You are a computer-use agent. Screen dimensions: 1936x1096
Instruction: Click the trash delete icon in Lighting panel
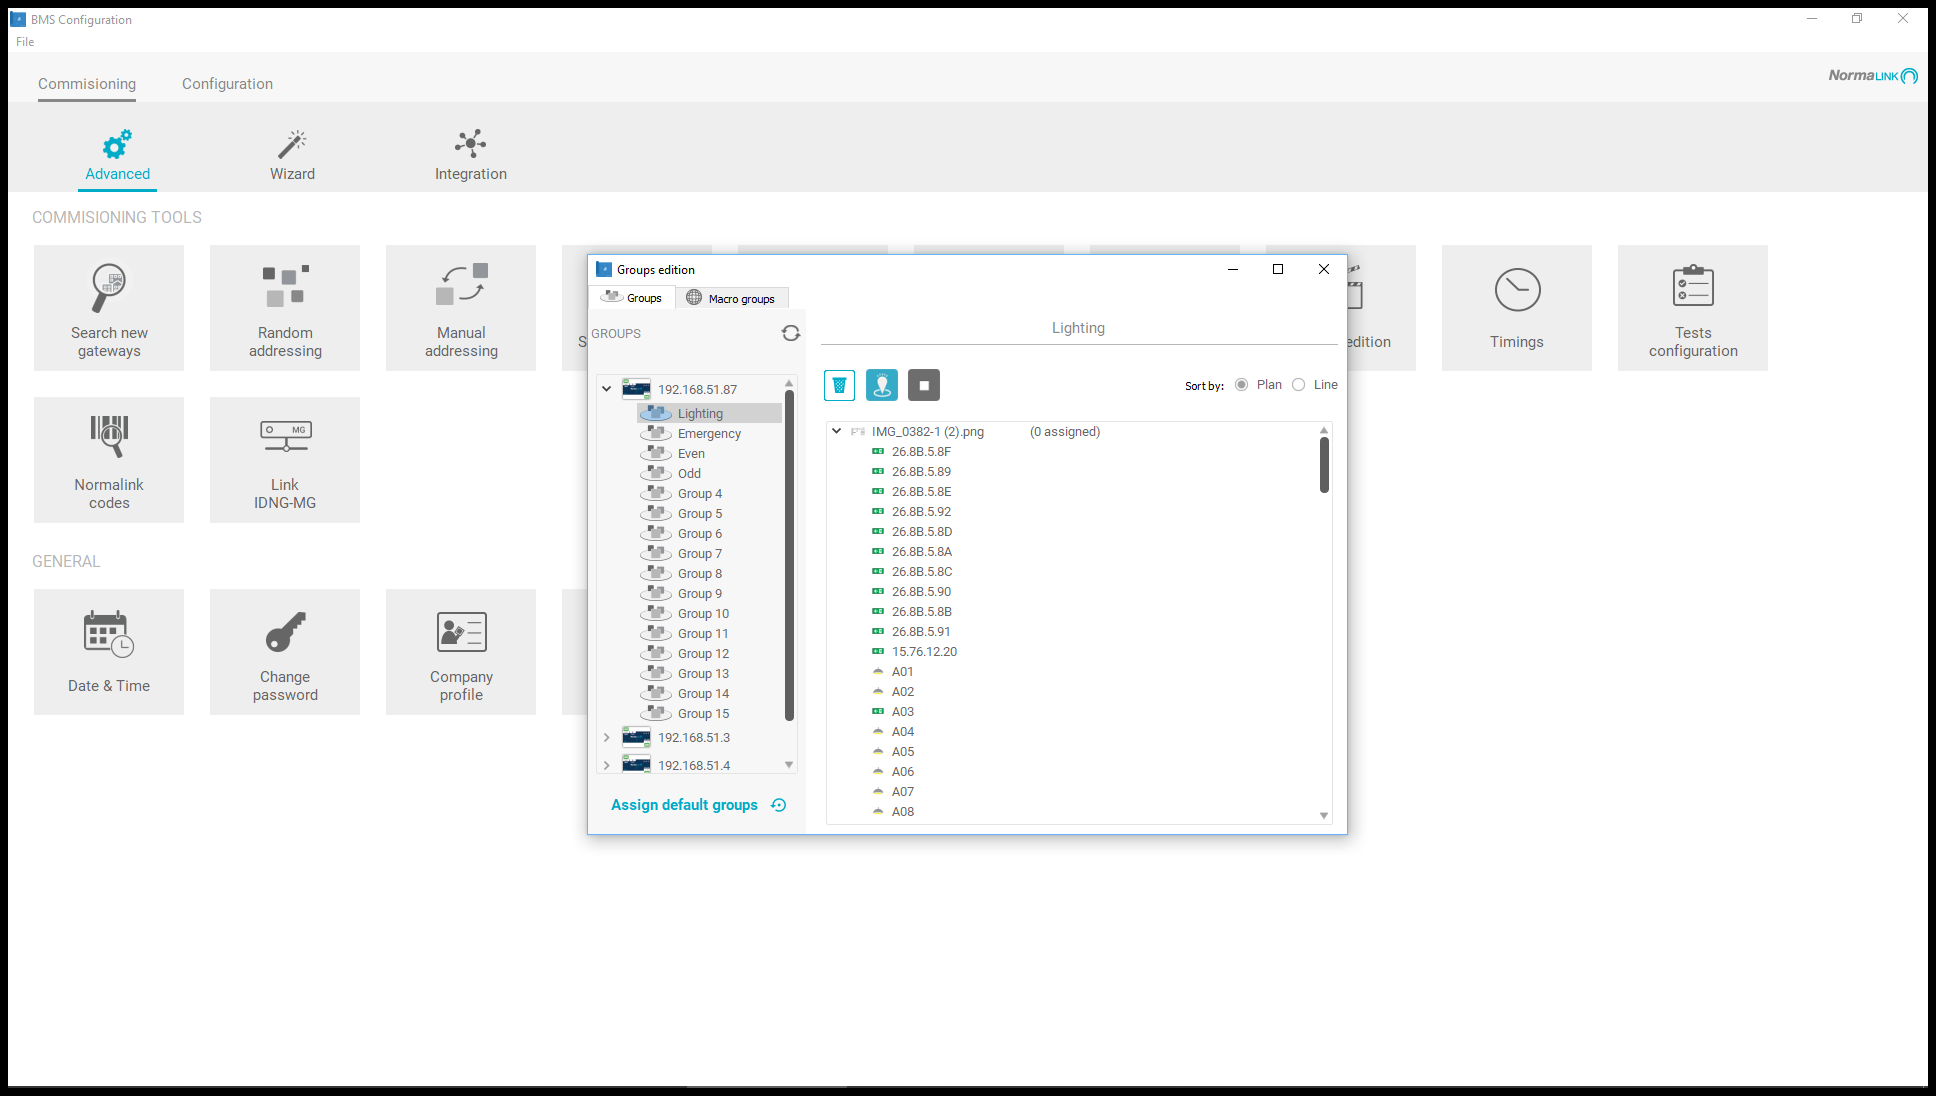pos(839,385)
